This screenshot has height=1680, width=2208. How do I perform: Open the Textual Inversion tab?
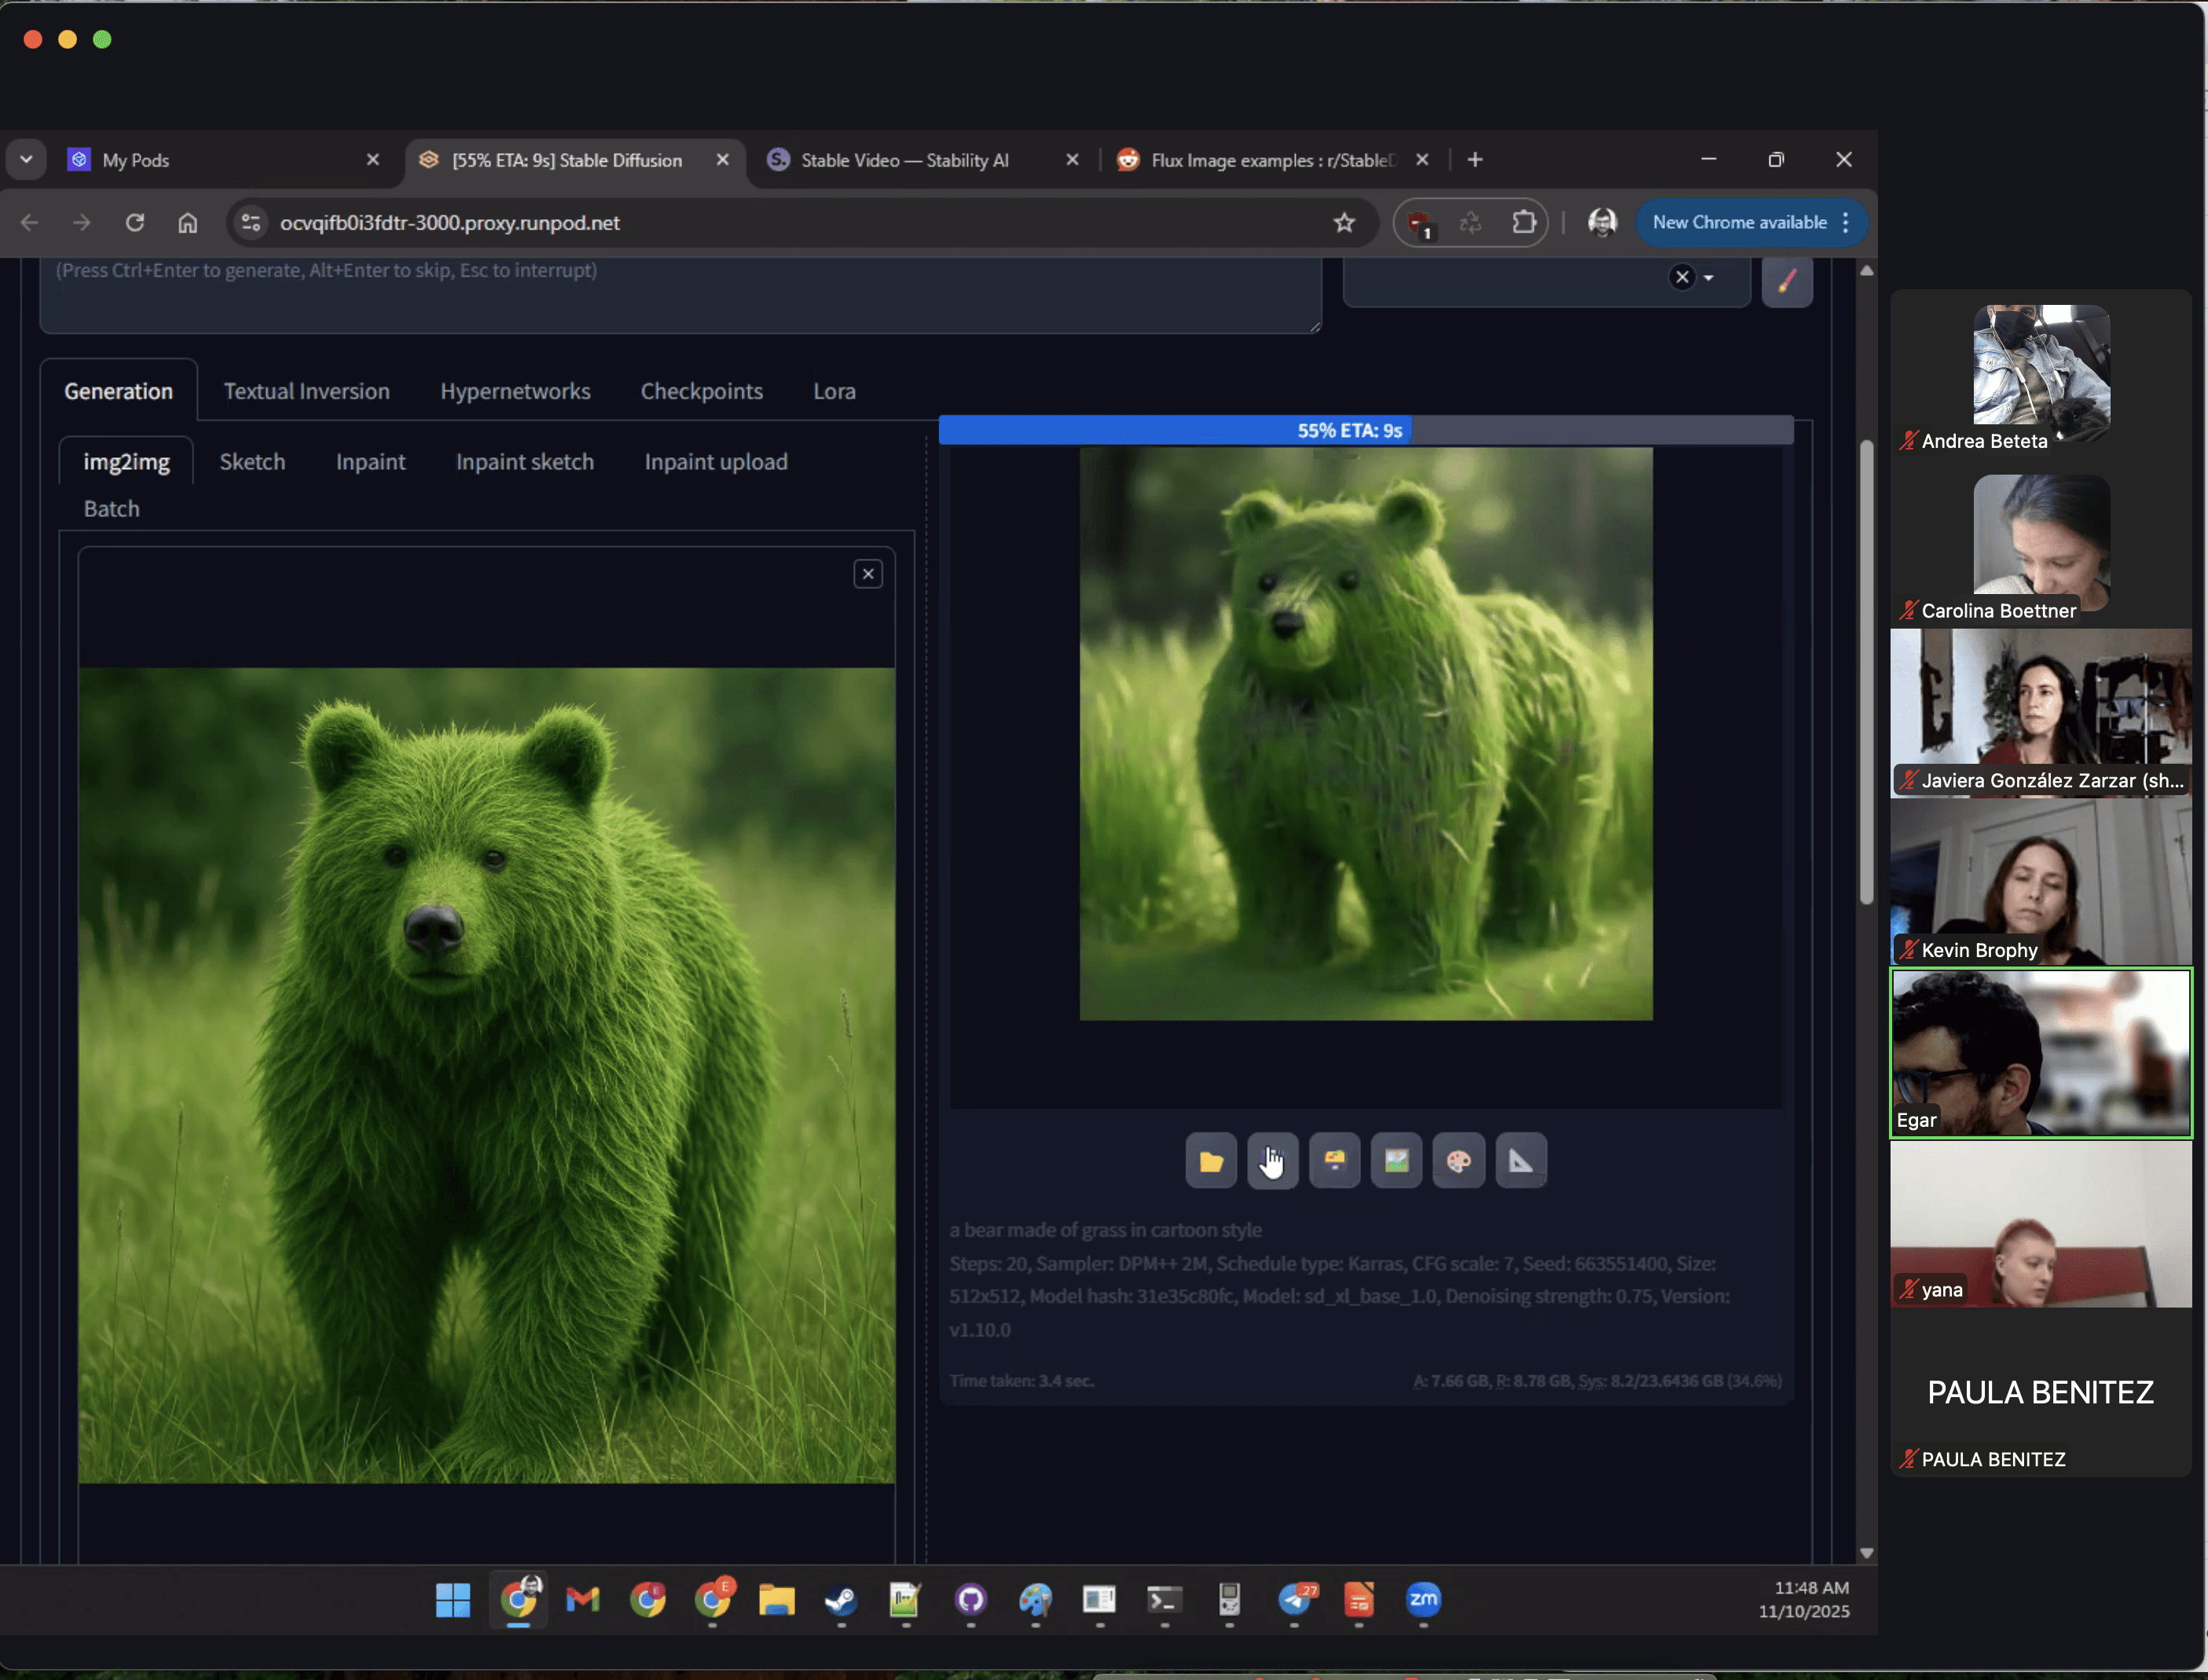point(306,391)
